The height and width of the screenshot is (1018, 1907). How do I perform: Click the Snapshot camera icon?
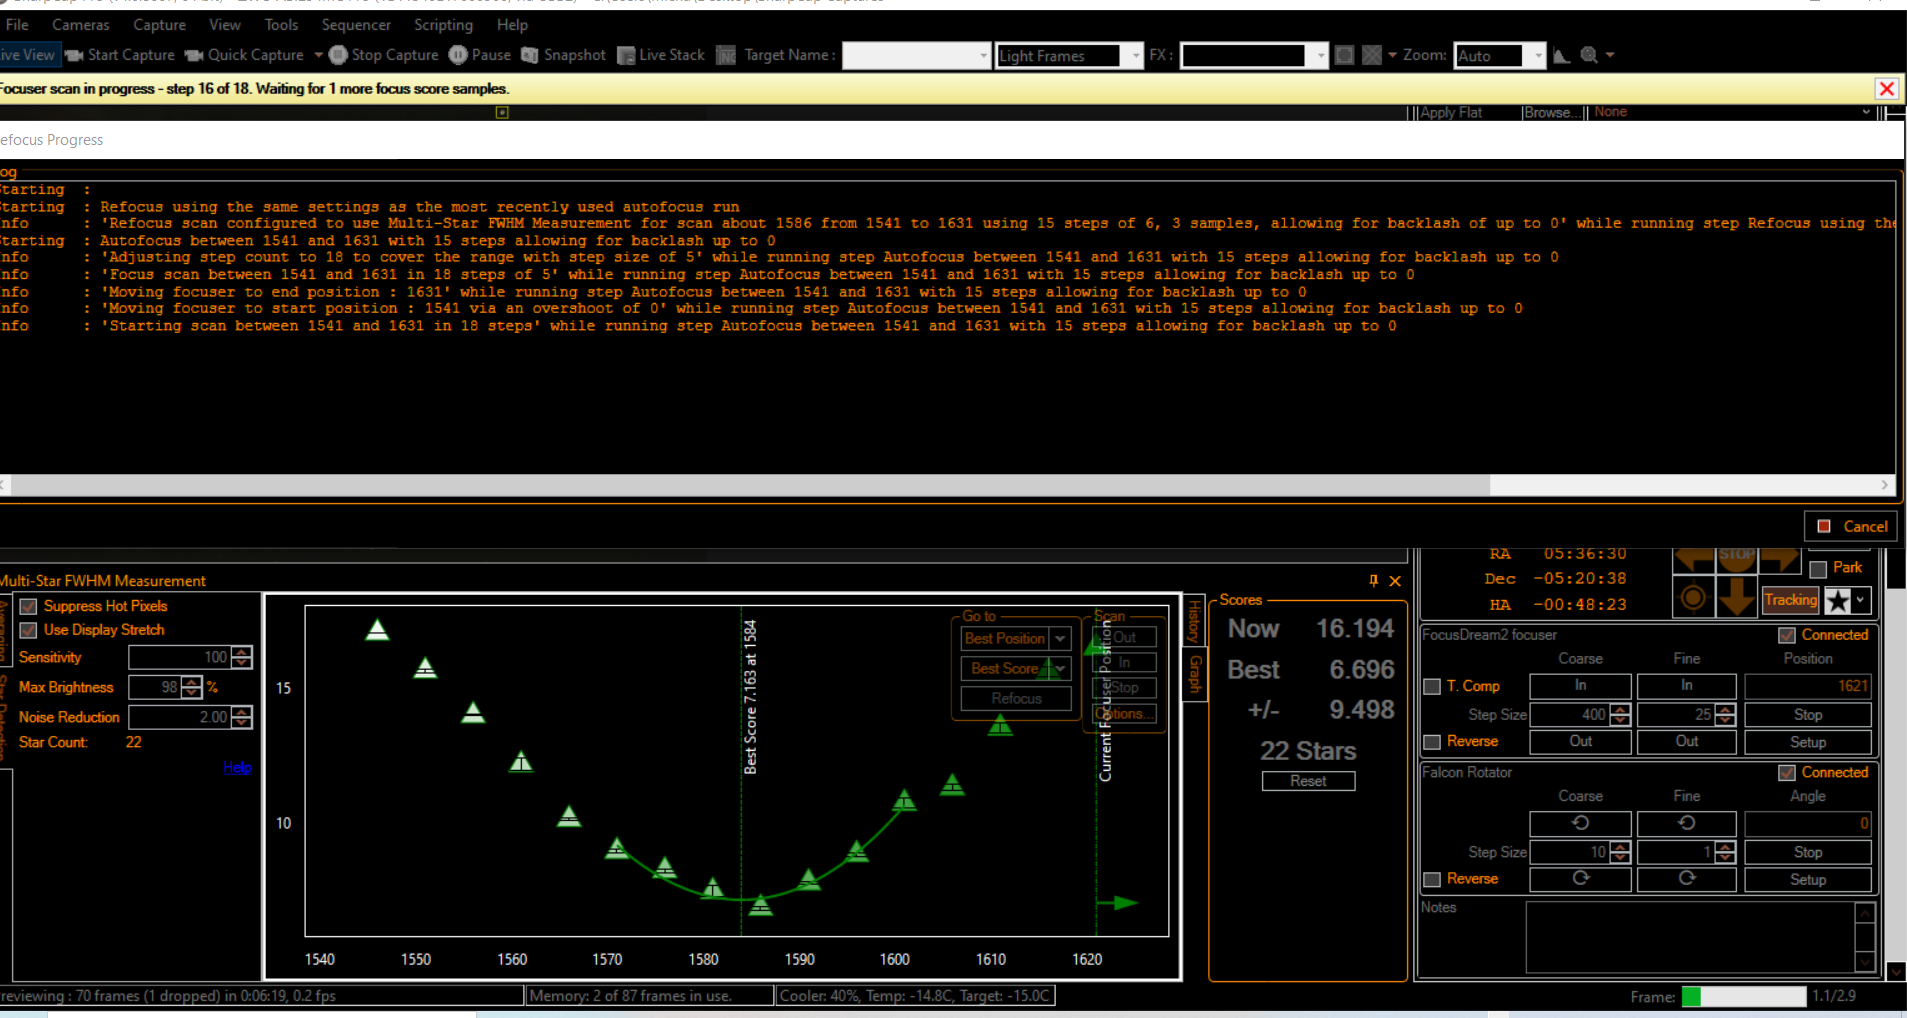[x=530, y=55]
